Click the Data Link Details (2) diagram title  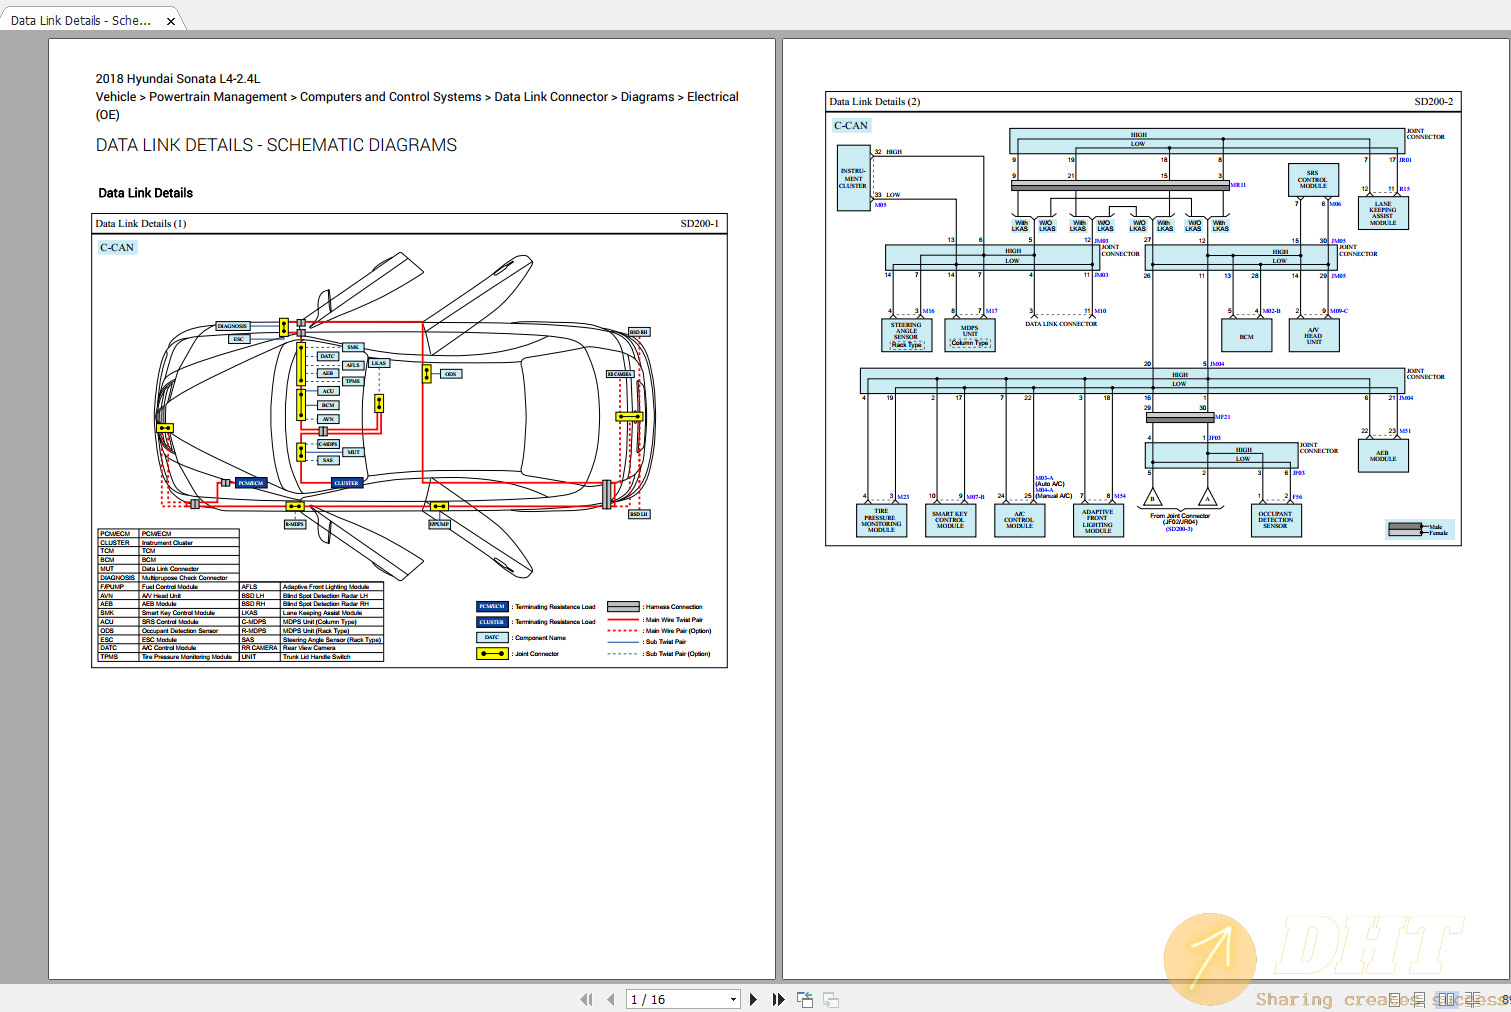[875, 101]
